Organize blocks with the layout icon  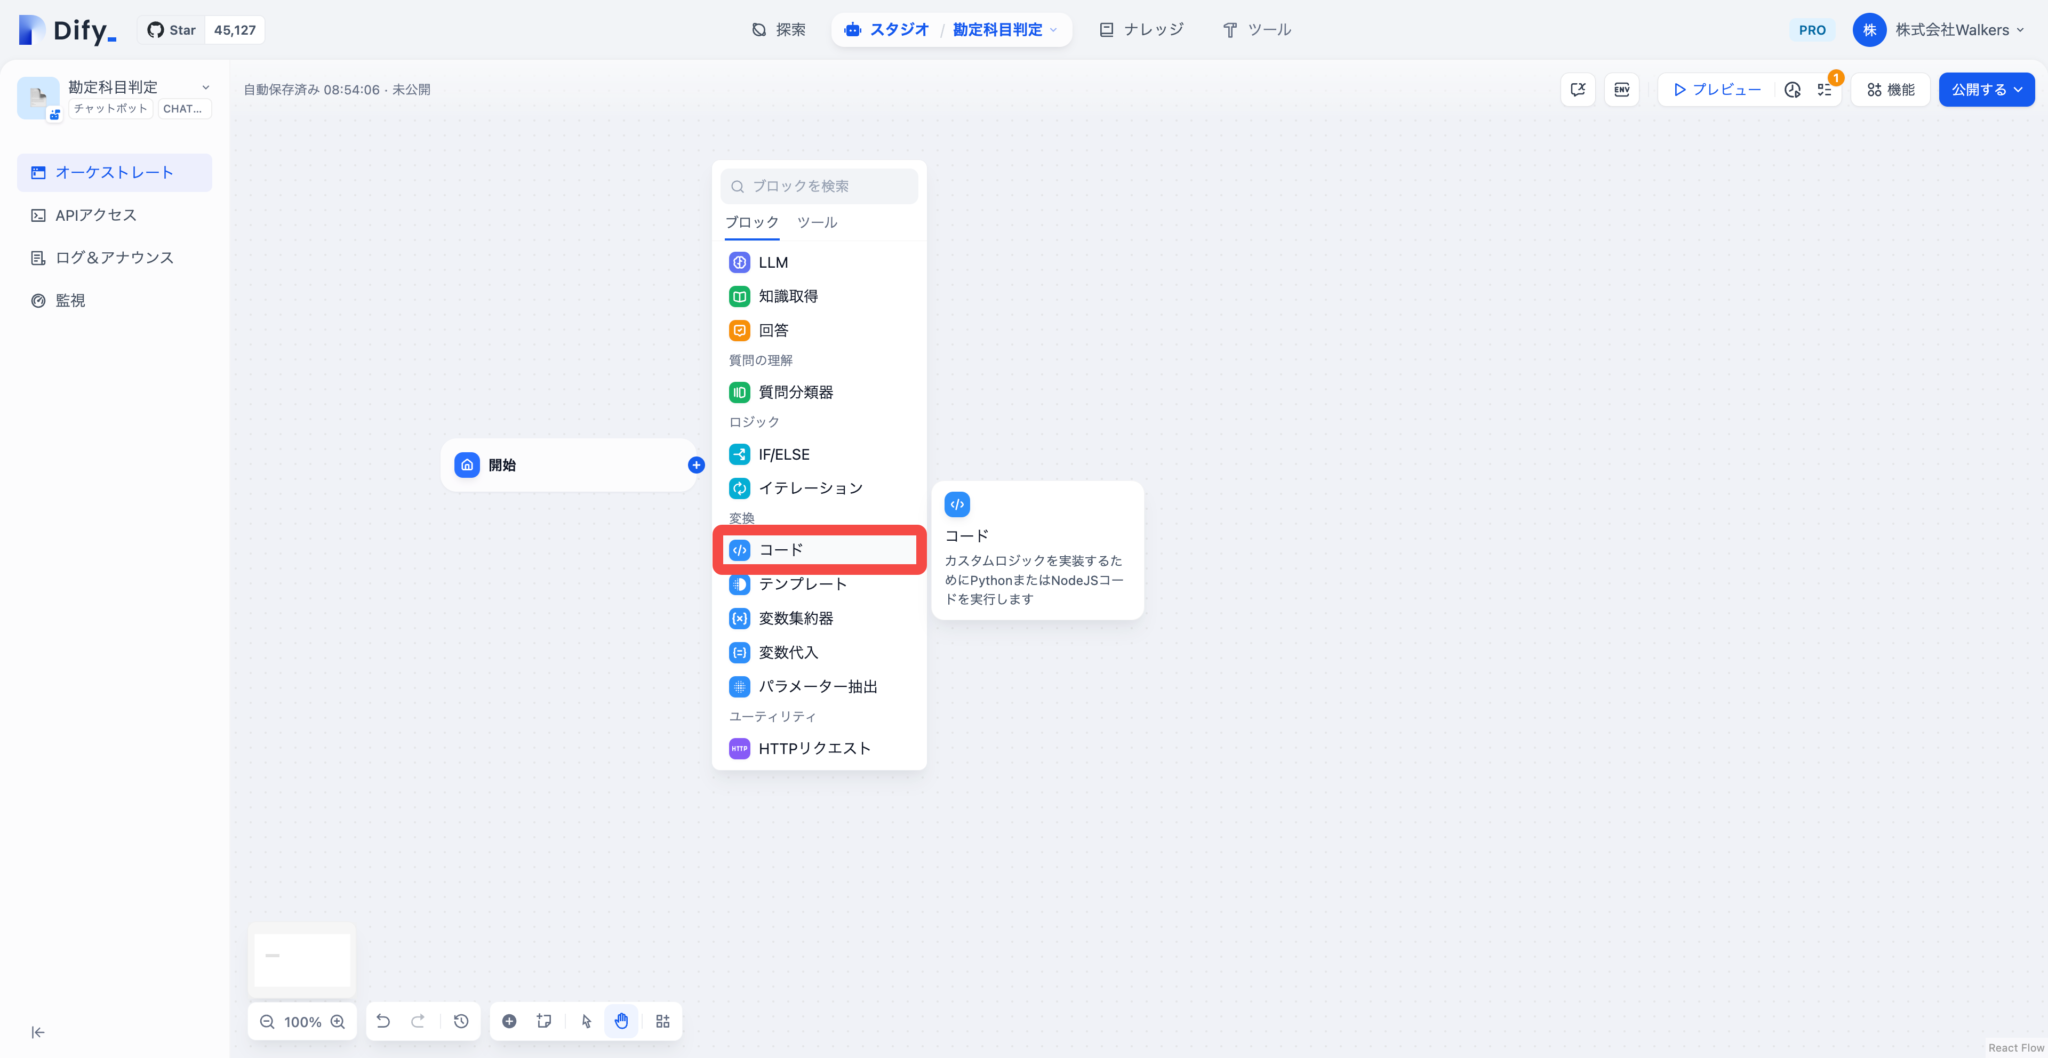pyautogui.click(x=662, y=1021)
